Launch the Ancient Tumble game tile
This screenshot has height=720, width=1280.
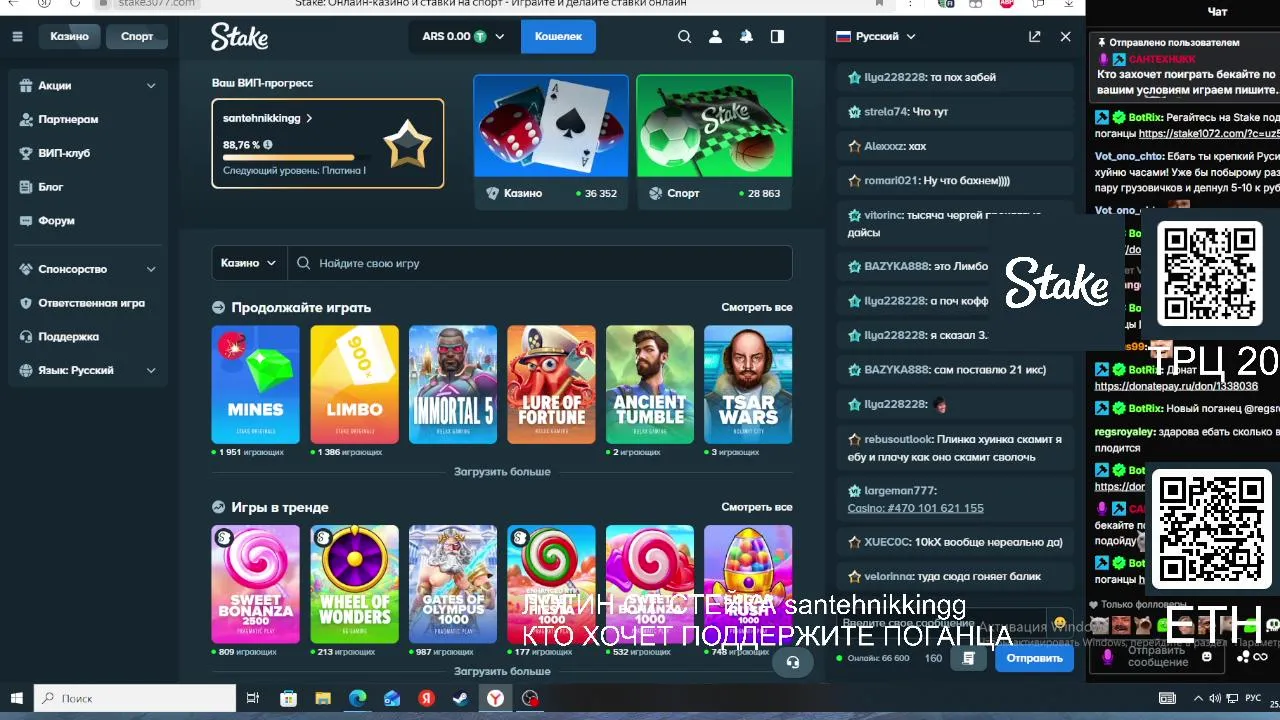649,384
